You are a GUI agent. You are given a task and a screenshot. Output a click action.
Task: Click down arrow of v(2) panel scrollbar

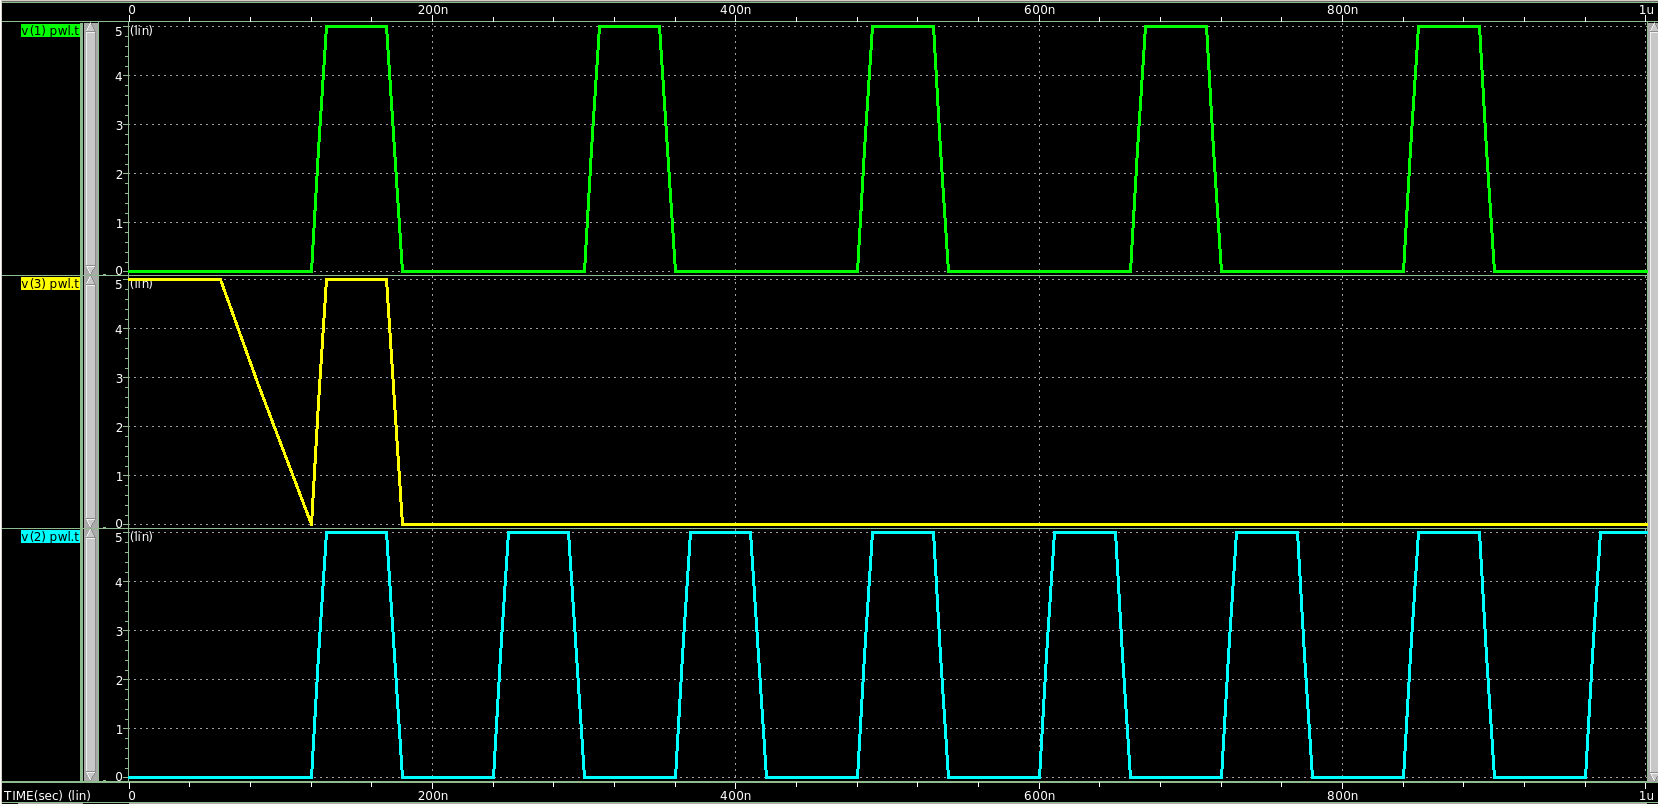tap(91, 776)
